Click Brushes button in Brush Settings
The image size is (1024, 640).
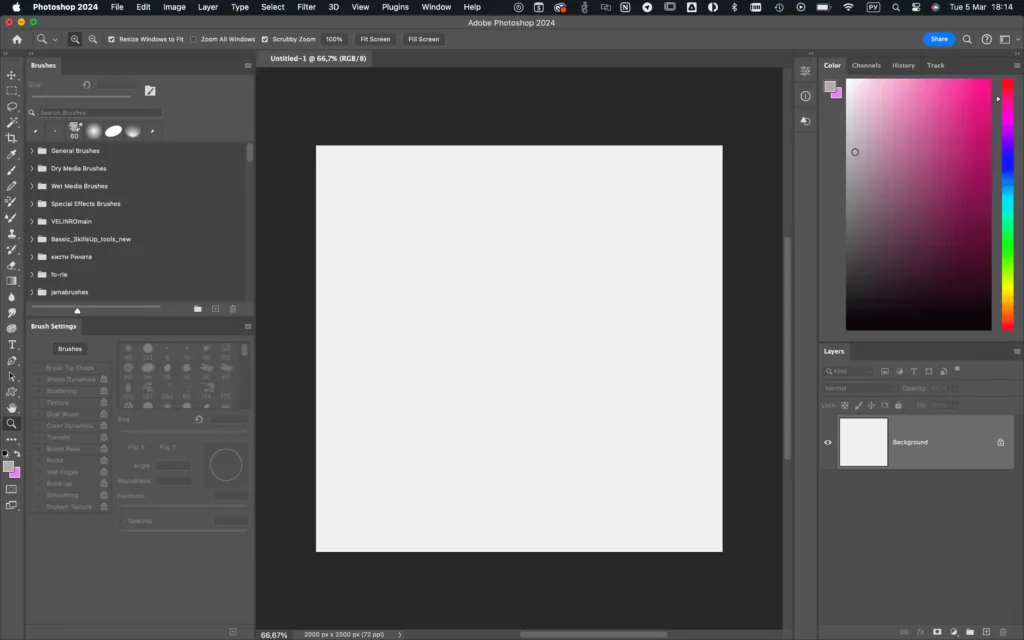pos(70,349)
